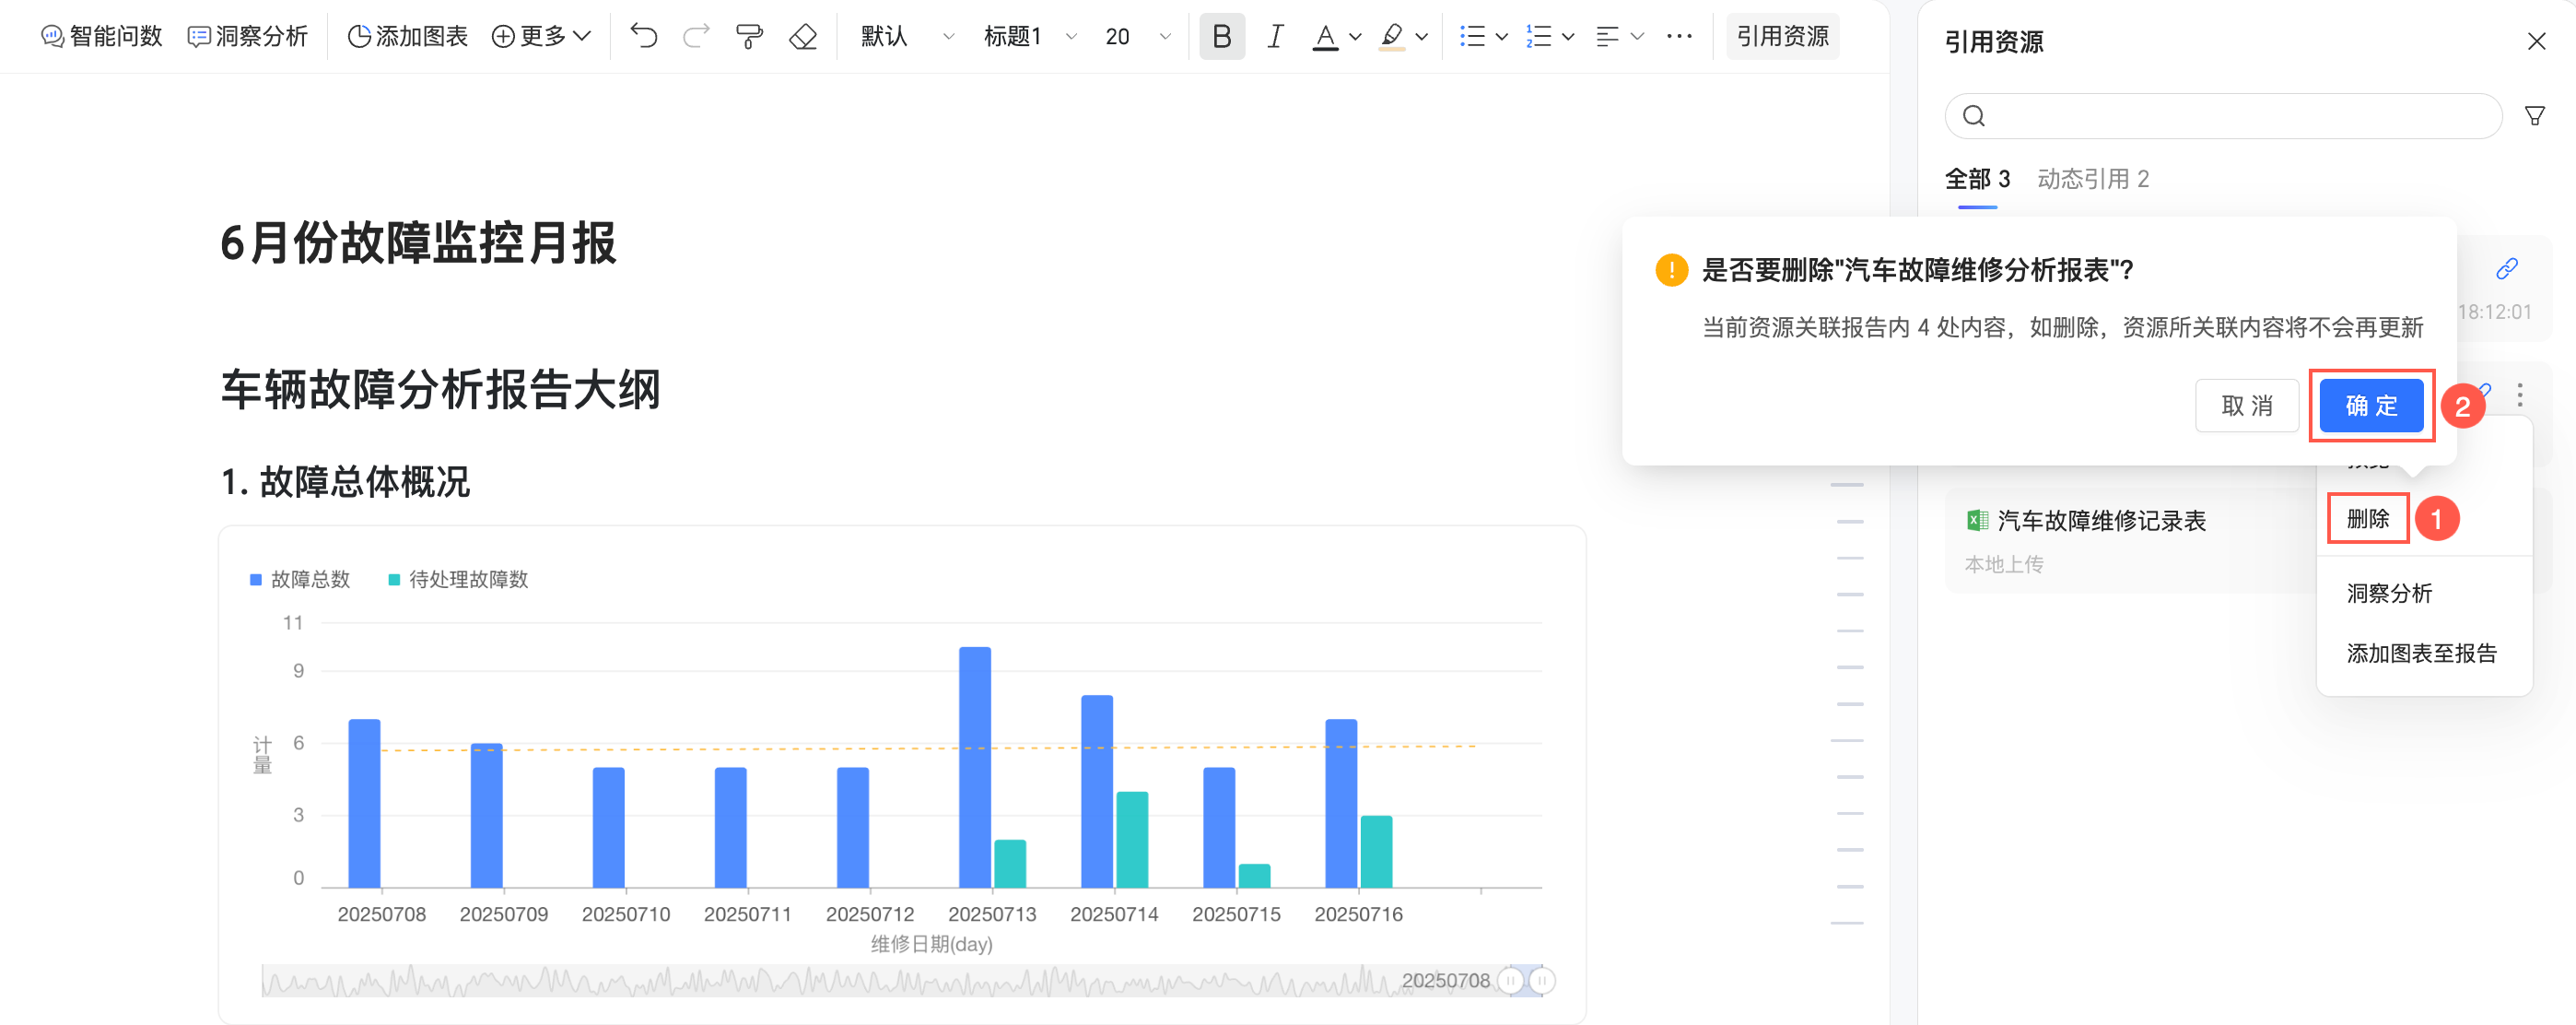
Task: Click the chart date range slider handle
Action: [x=1510, y=980]
